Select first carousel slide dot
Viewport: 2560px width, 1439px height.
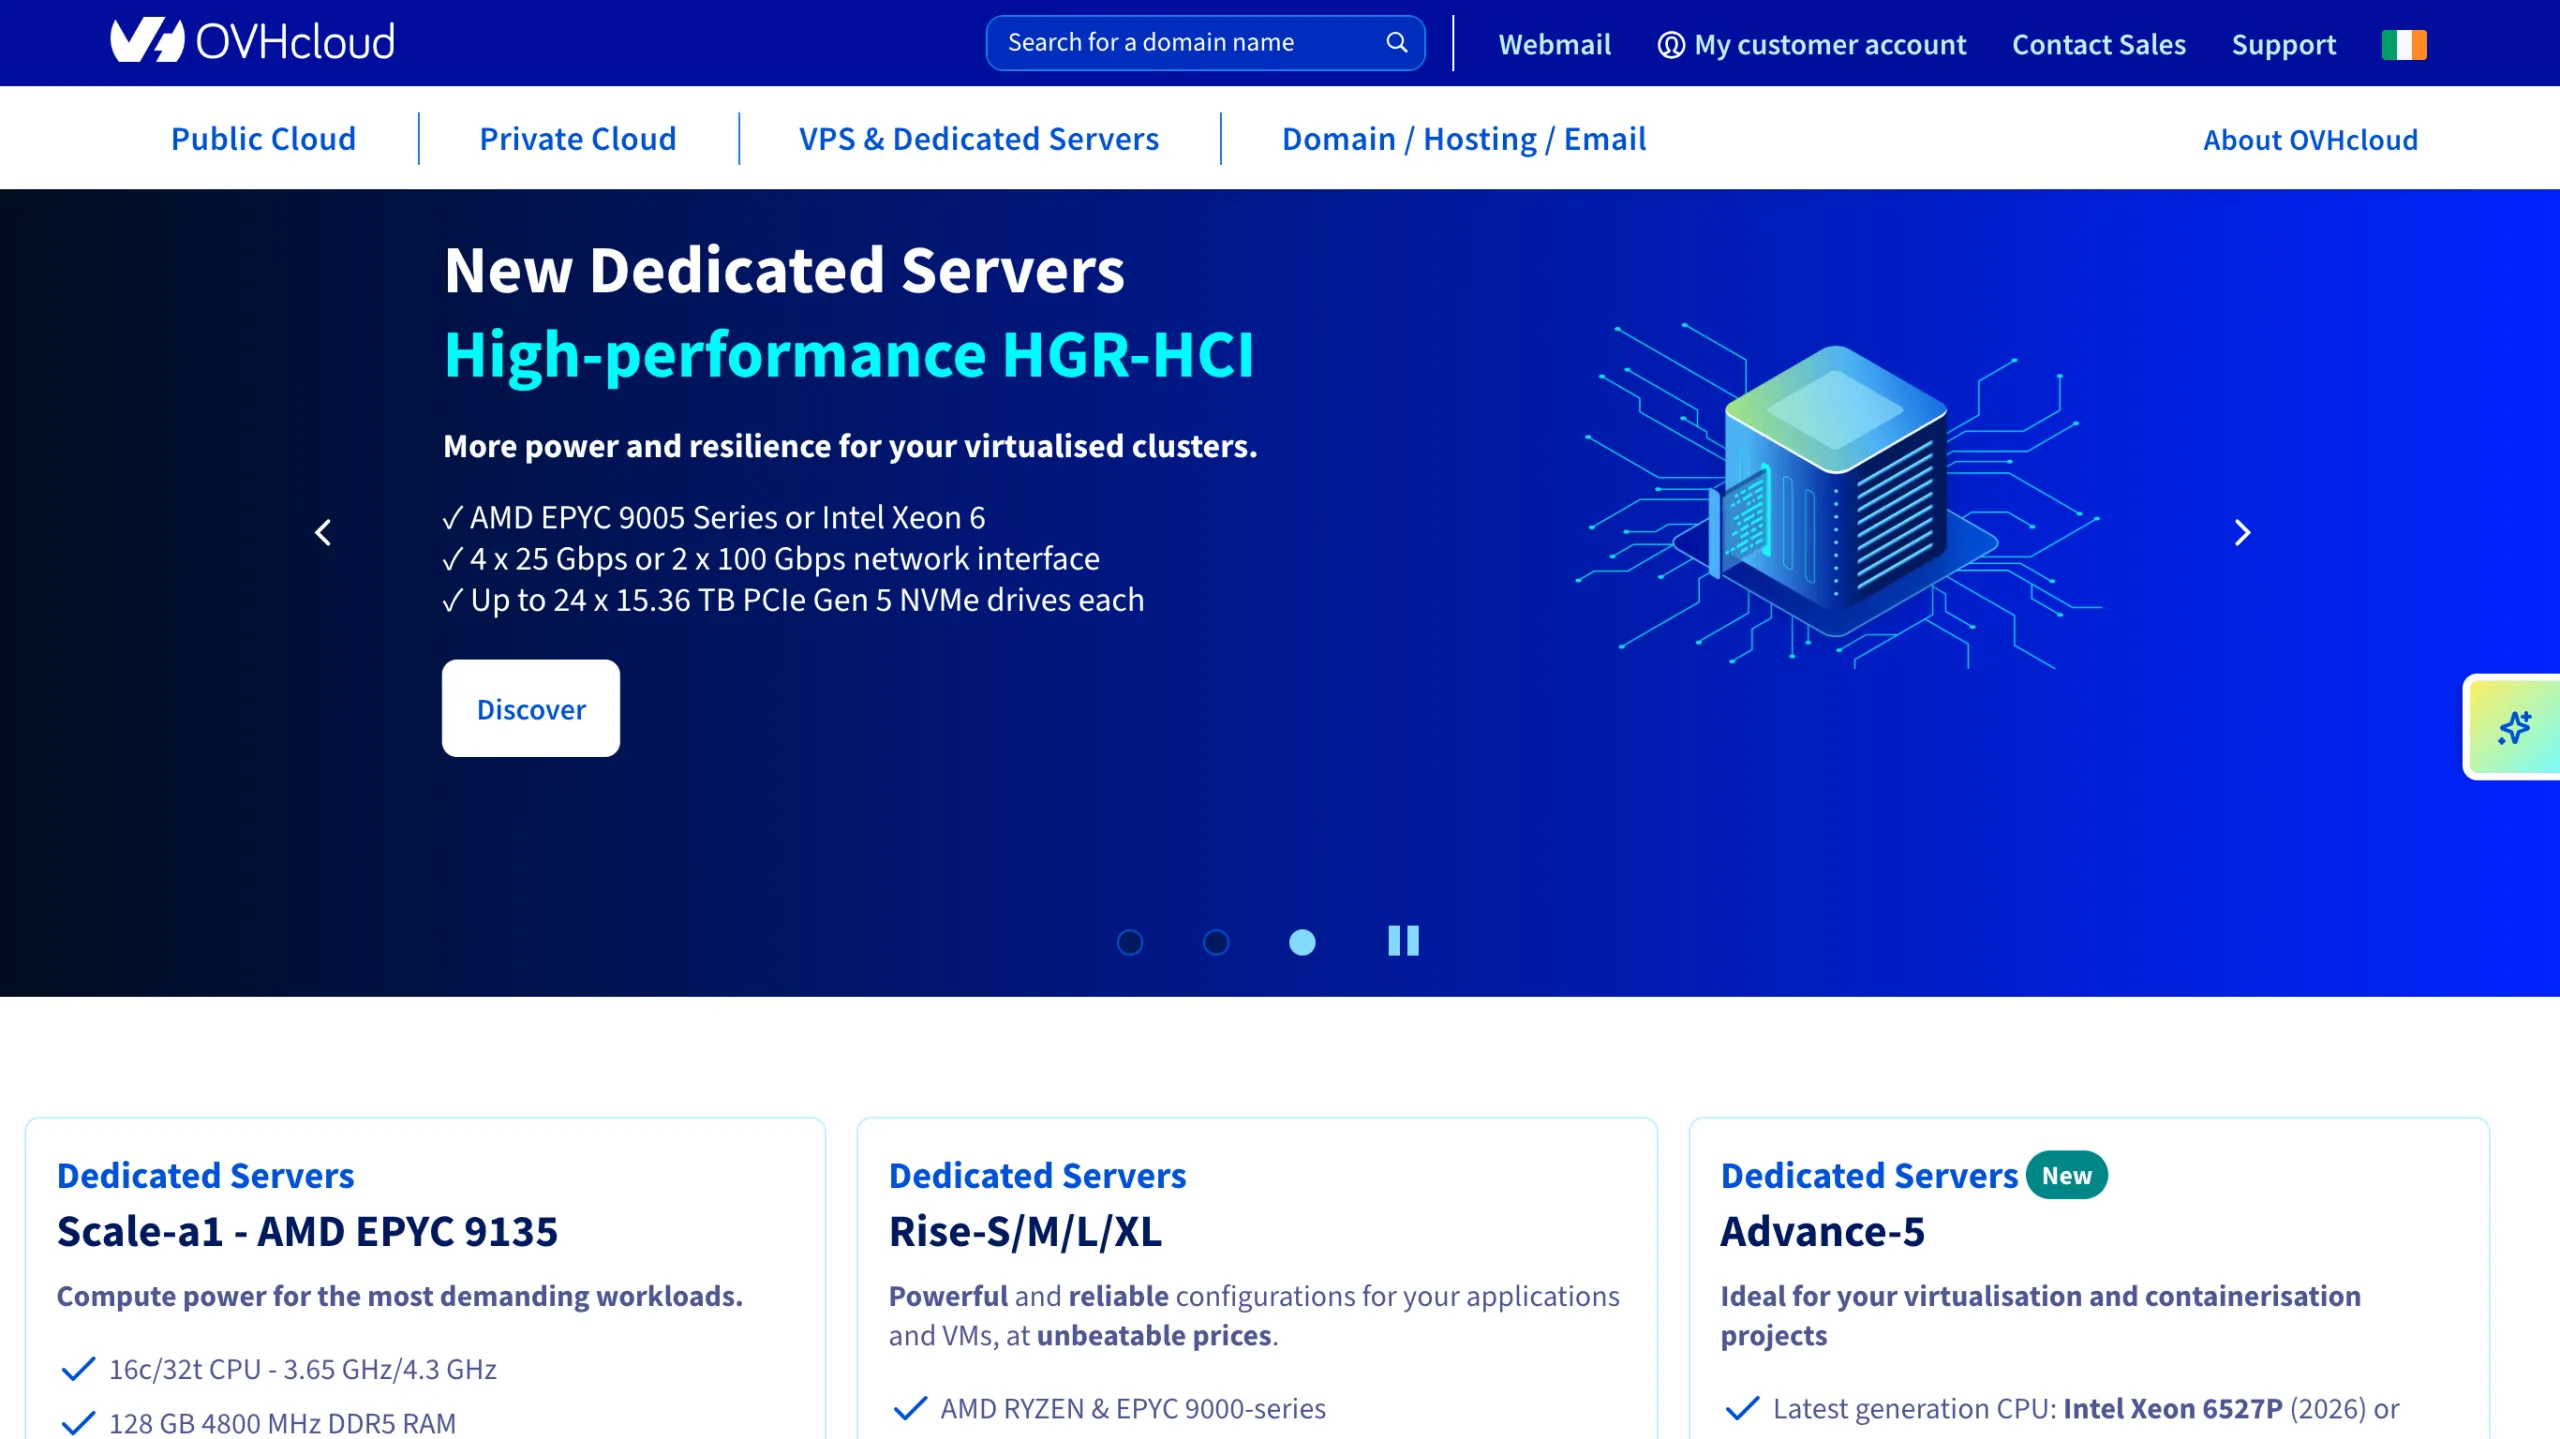pyautogui.click(x=1130, y=942)
